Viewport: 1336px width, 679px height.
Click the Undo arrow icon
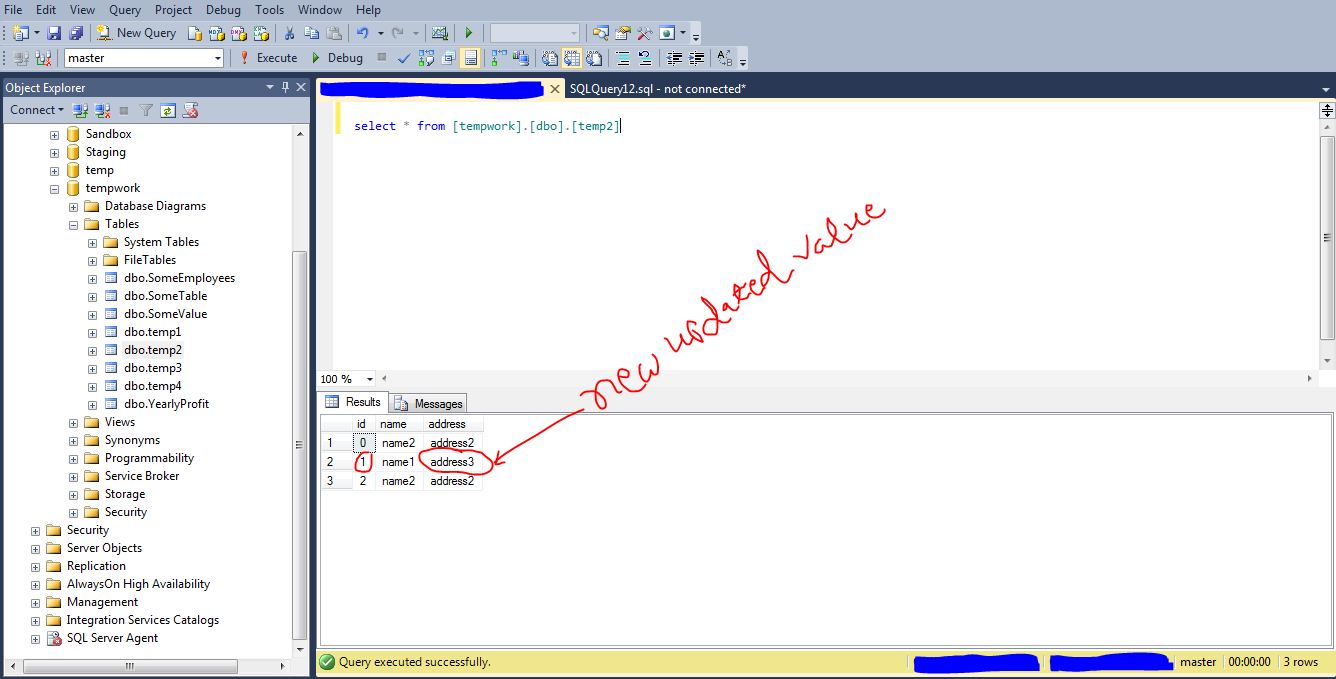pyautogui.click(x=362, y=33)
